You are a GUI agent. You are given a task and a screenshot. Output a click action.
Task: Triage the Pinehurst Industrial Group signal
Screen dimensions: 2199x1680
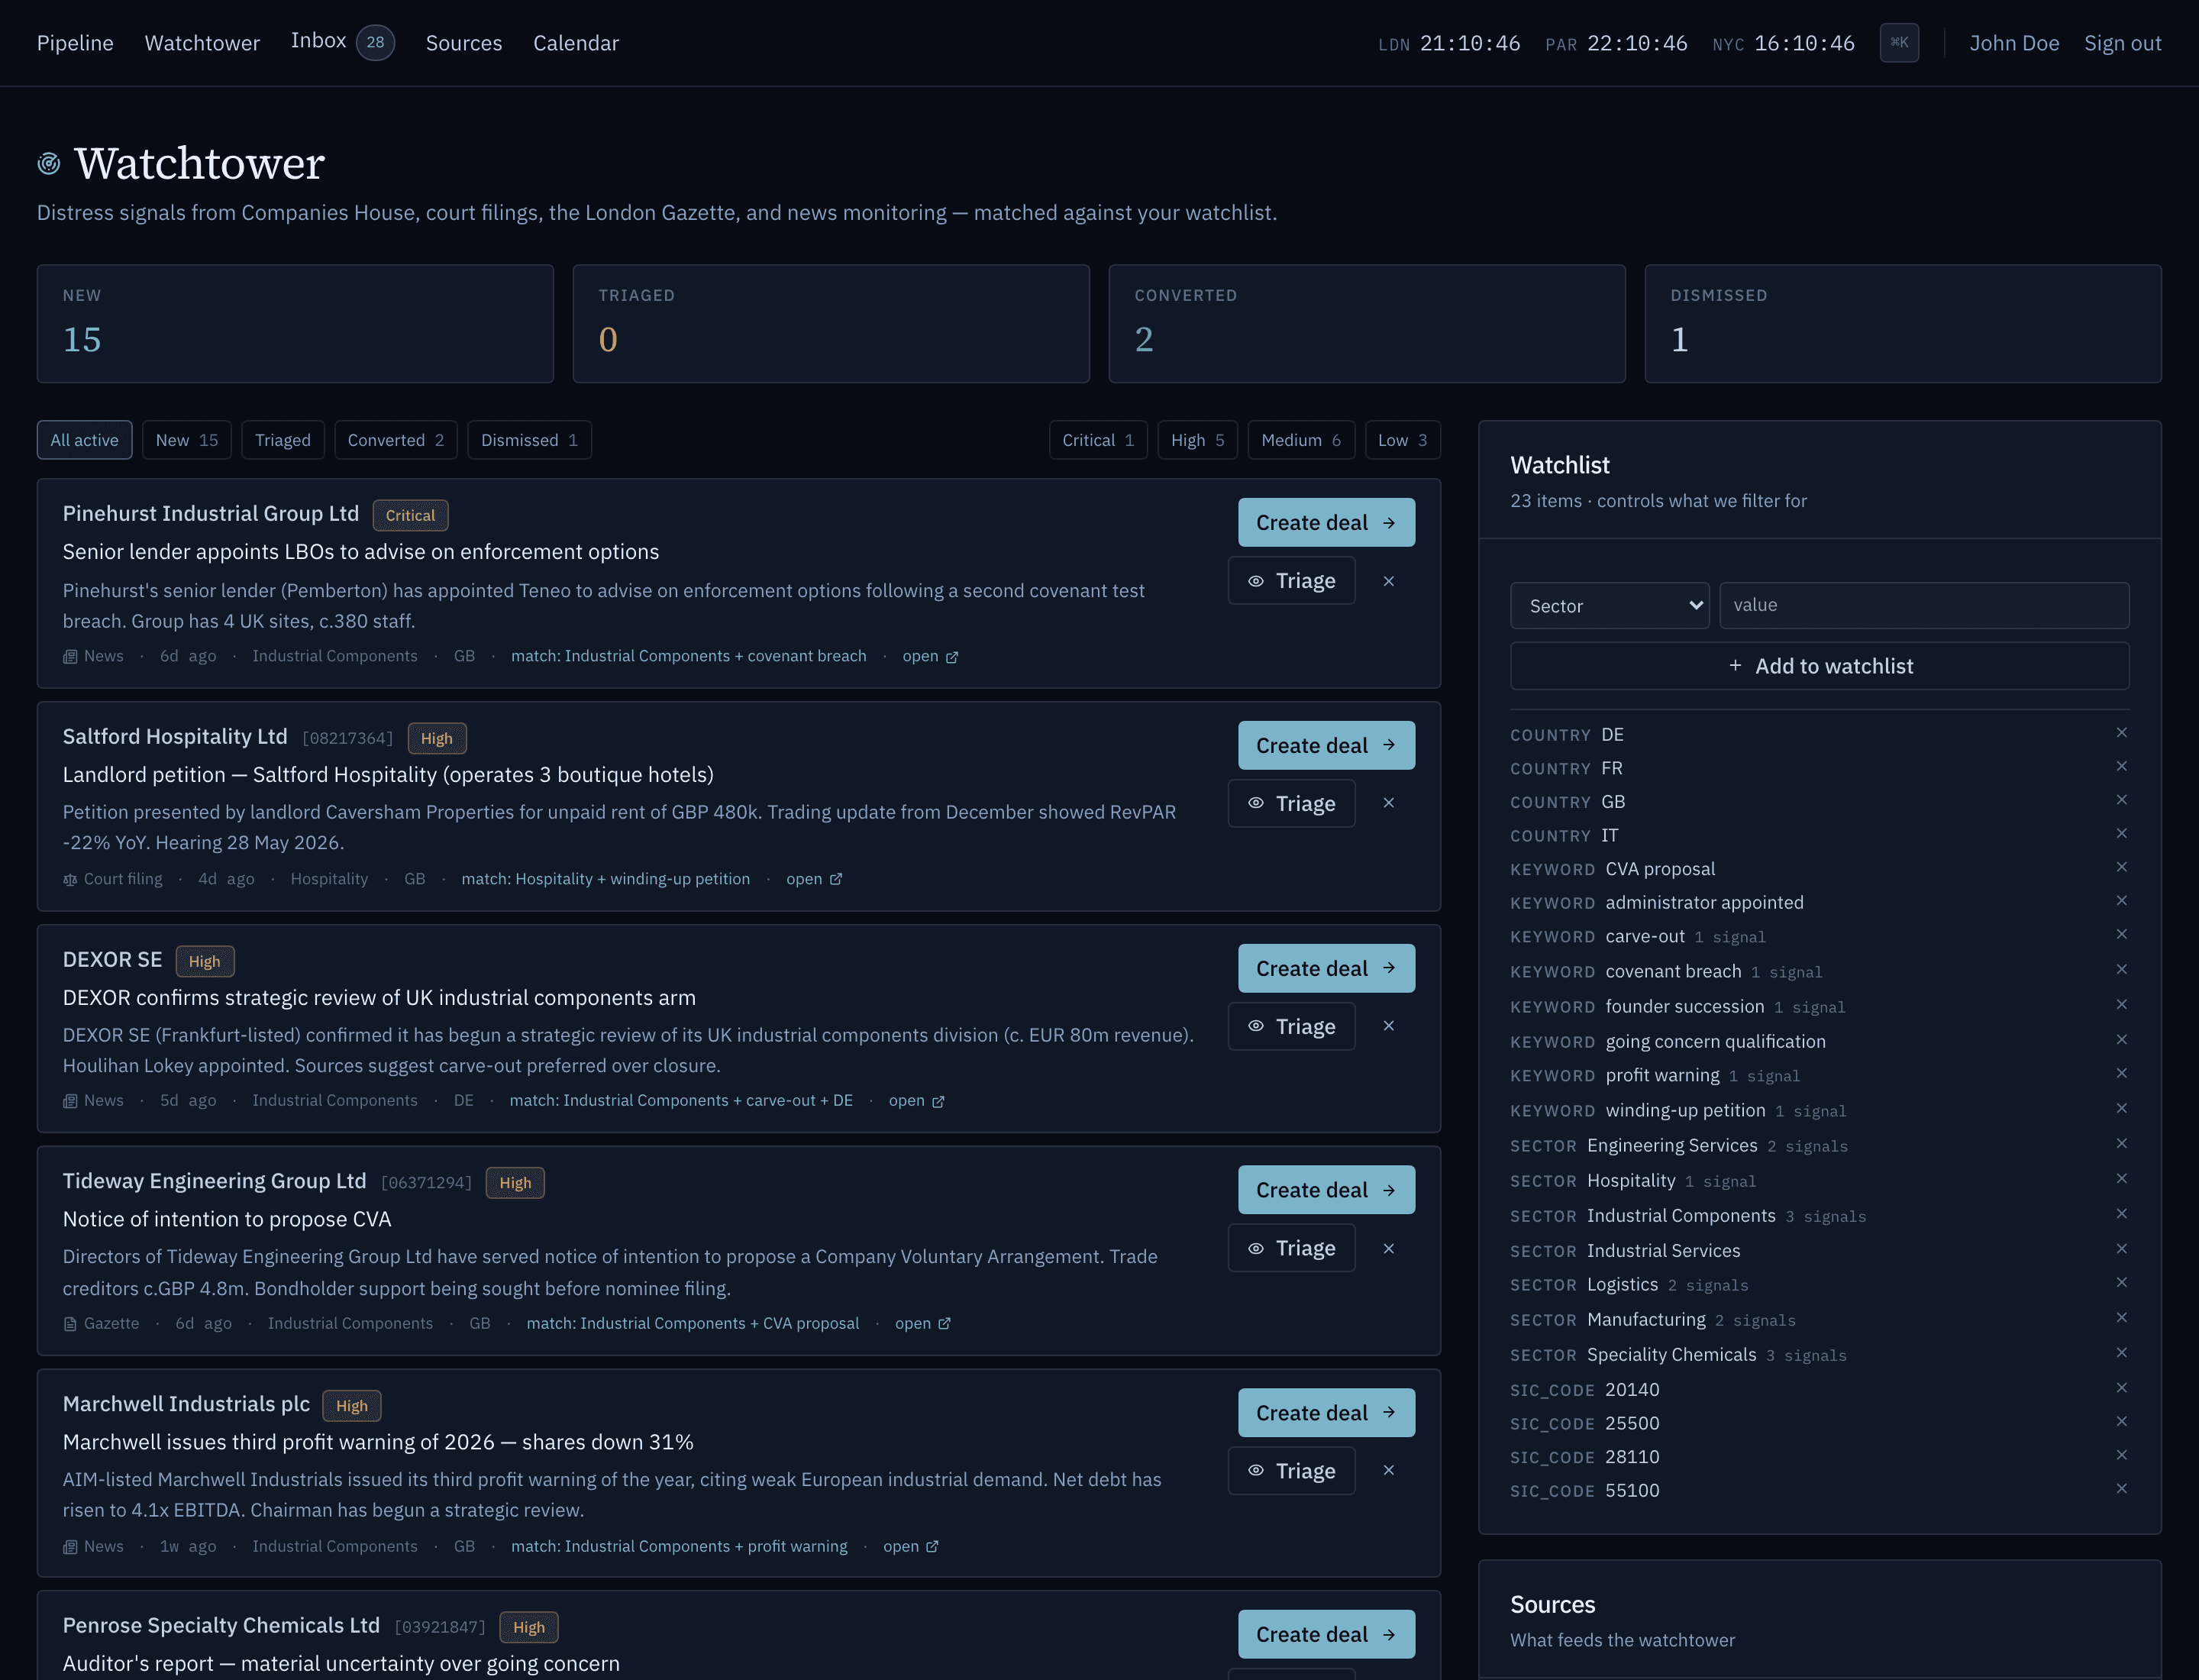[1291, 581]
